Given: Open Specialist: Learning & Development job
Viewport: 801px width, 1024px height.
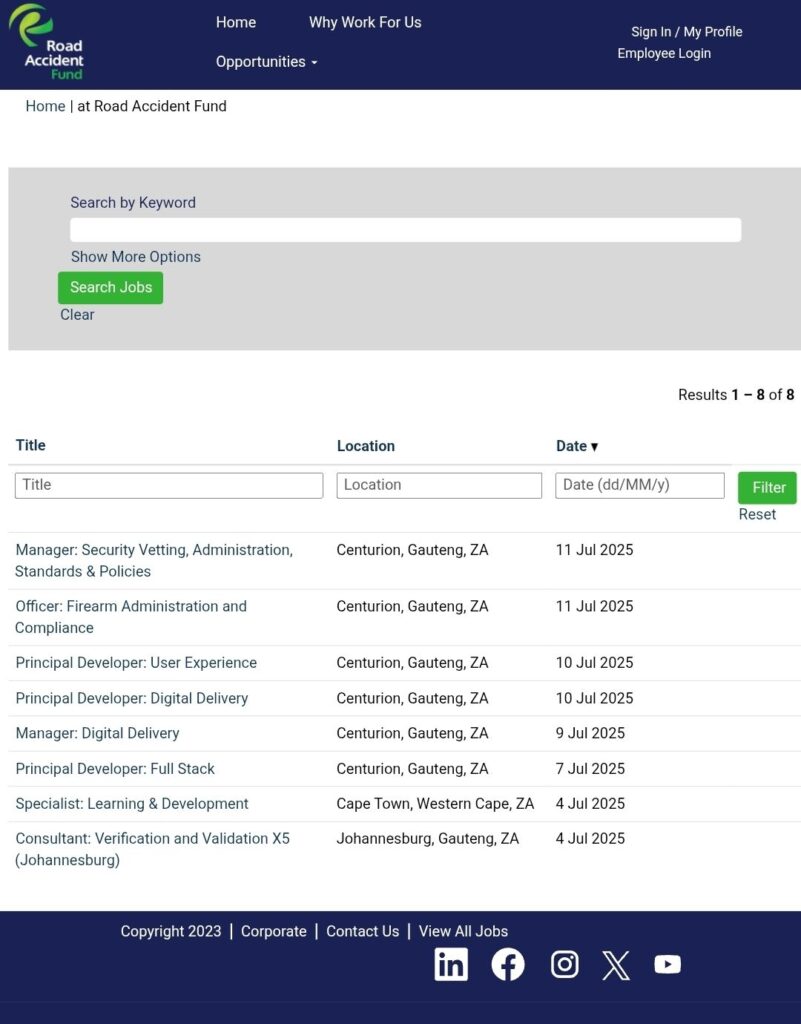Looking at the screenshot, I should pyautogui.click(x=132, y=804).
